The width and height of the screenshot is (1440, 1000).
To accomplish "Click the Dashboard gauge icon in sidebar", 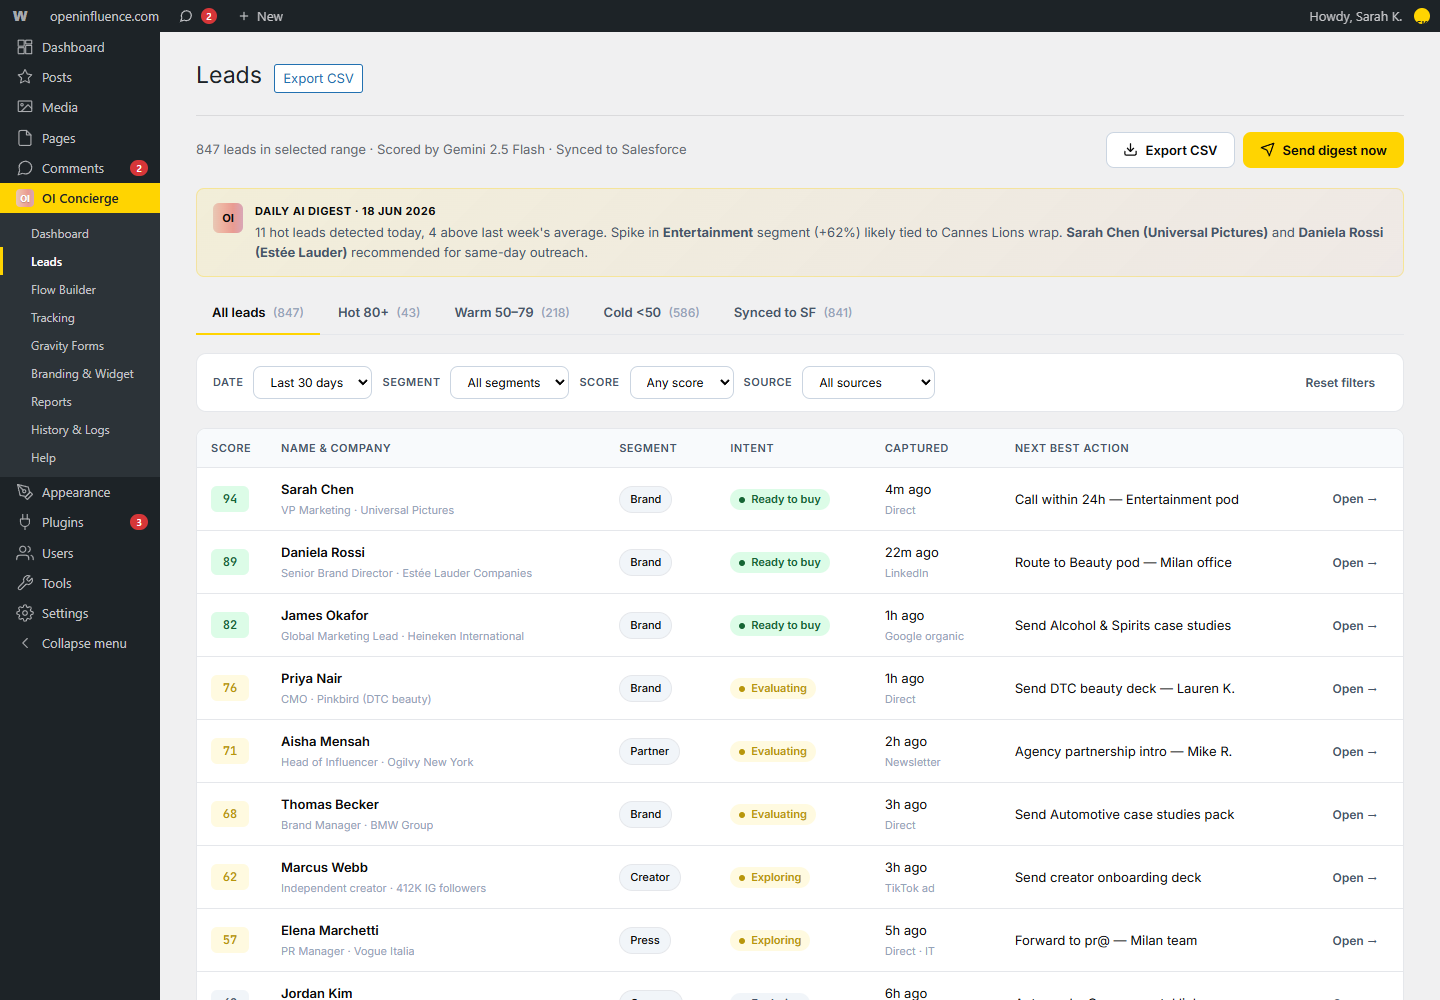I will [25, 47].
